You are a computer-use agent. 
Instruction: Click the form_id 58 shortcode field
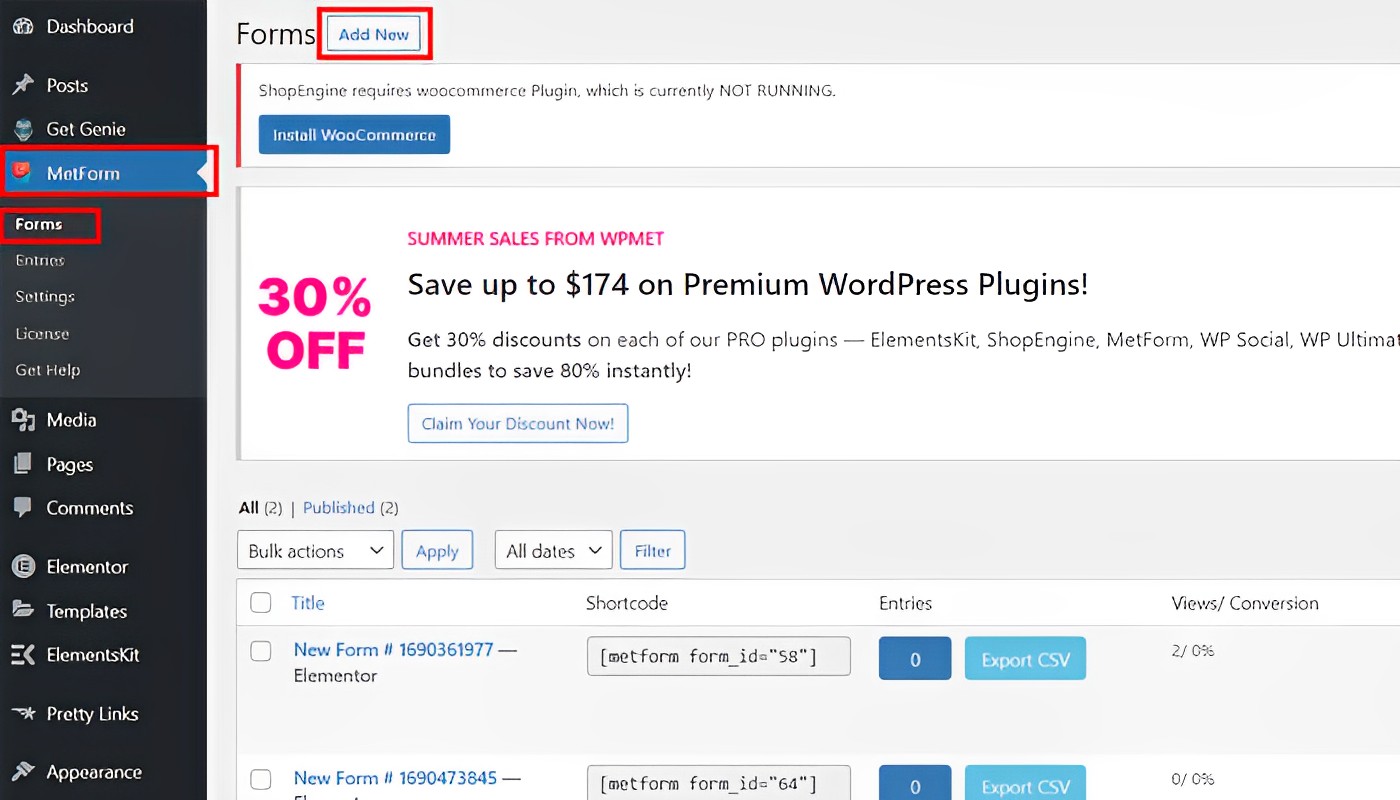pyautogui.click(x=718, y=657)
